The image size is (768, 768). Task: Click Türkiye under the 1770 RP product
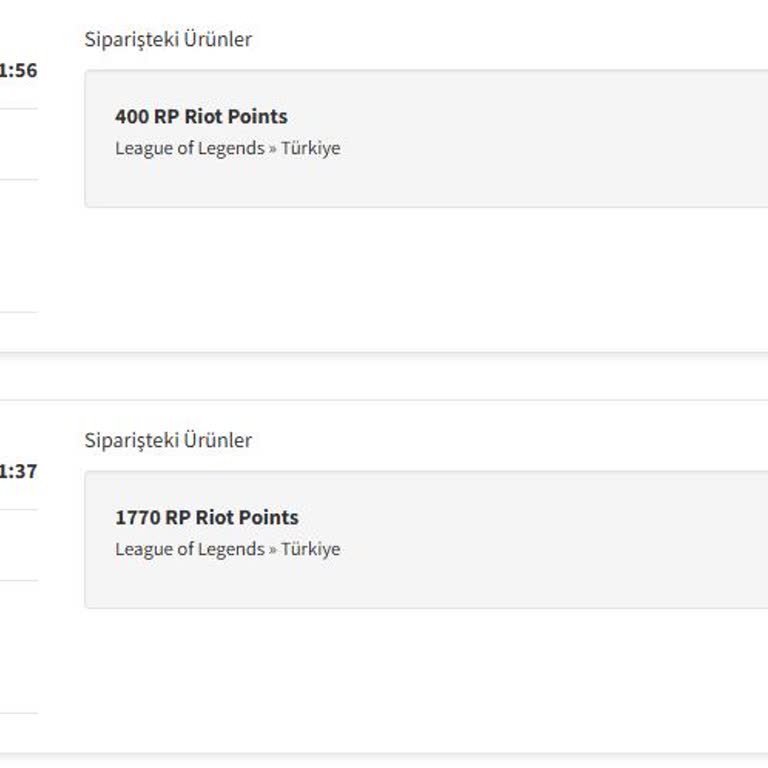point(310,550)
